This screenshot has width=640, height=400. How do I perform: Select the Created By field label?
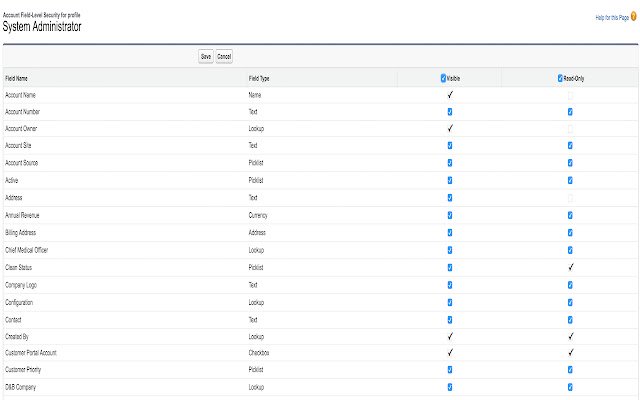pyautogui.click(x=17, y=337)
